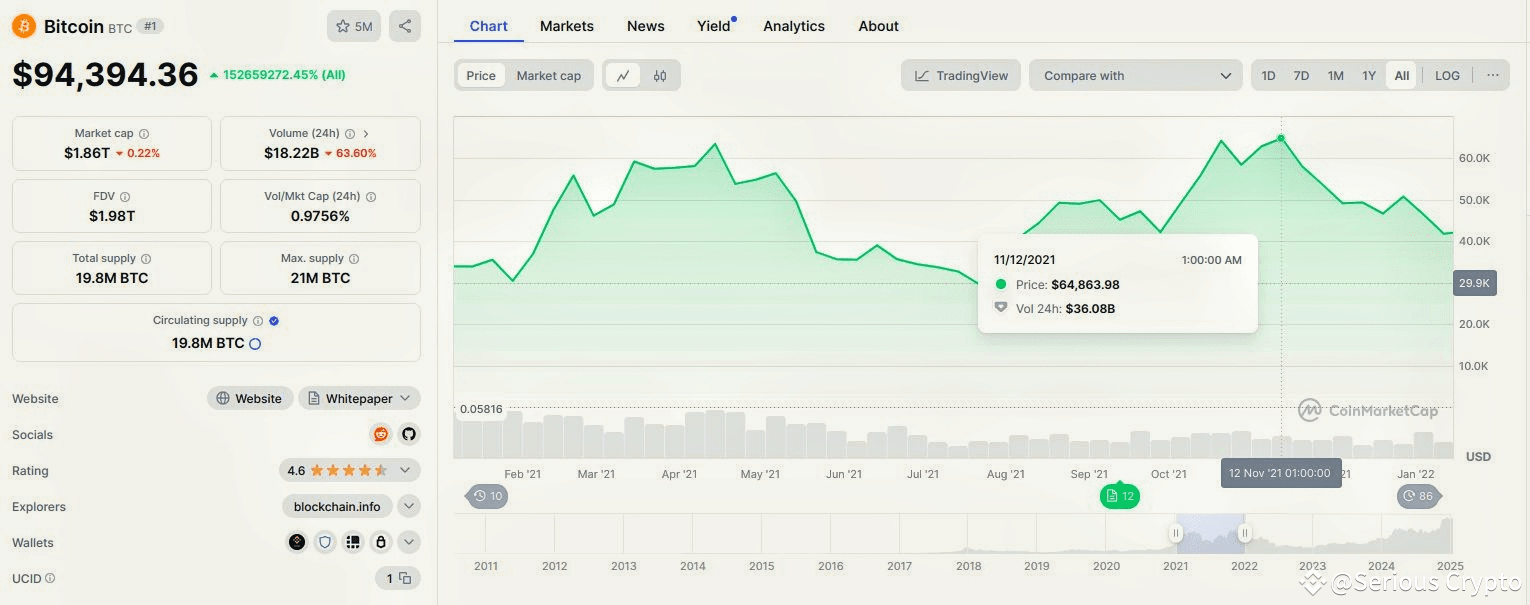Expand the Wallets chevron
Screen dimensions: 1530x605
[x=409, y=542]
